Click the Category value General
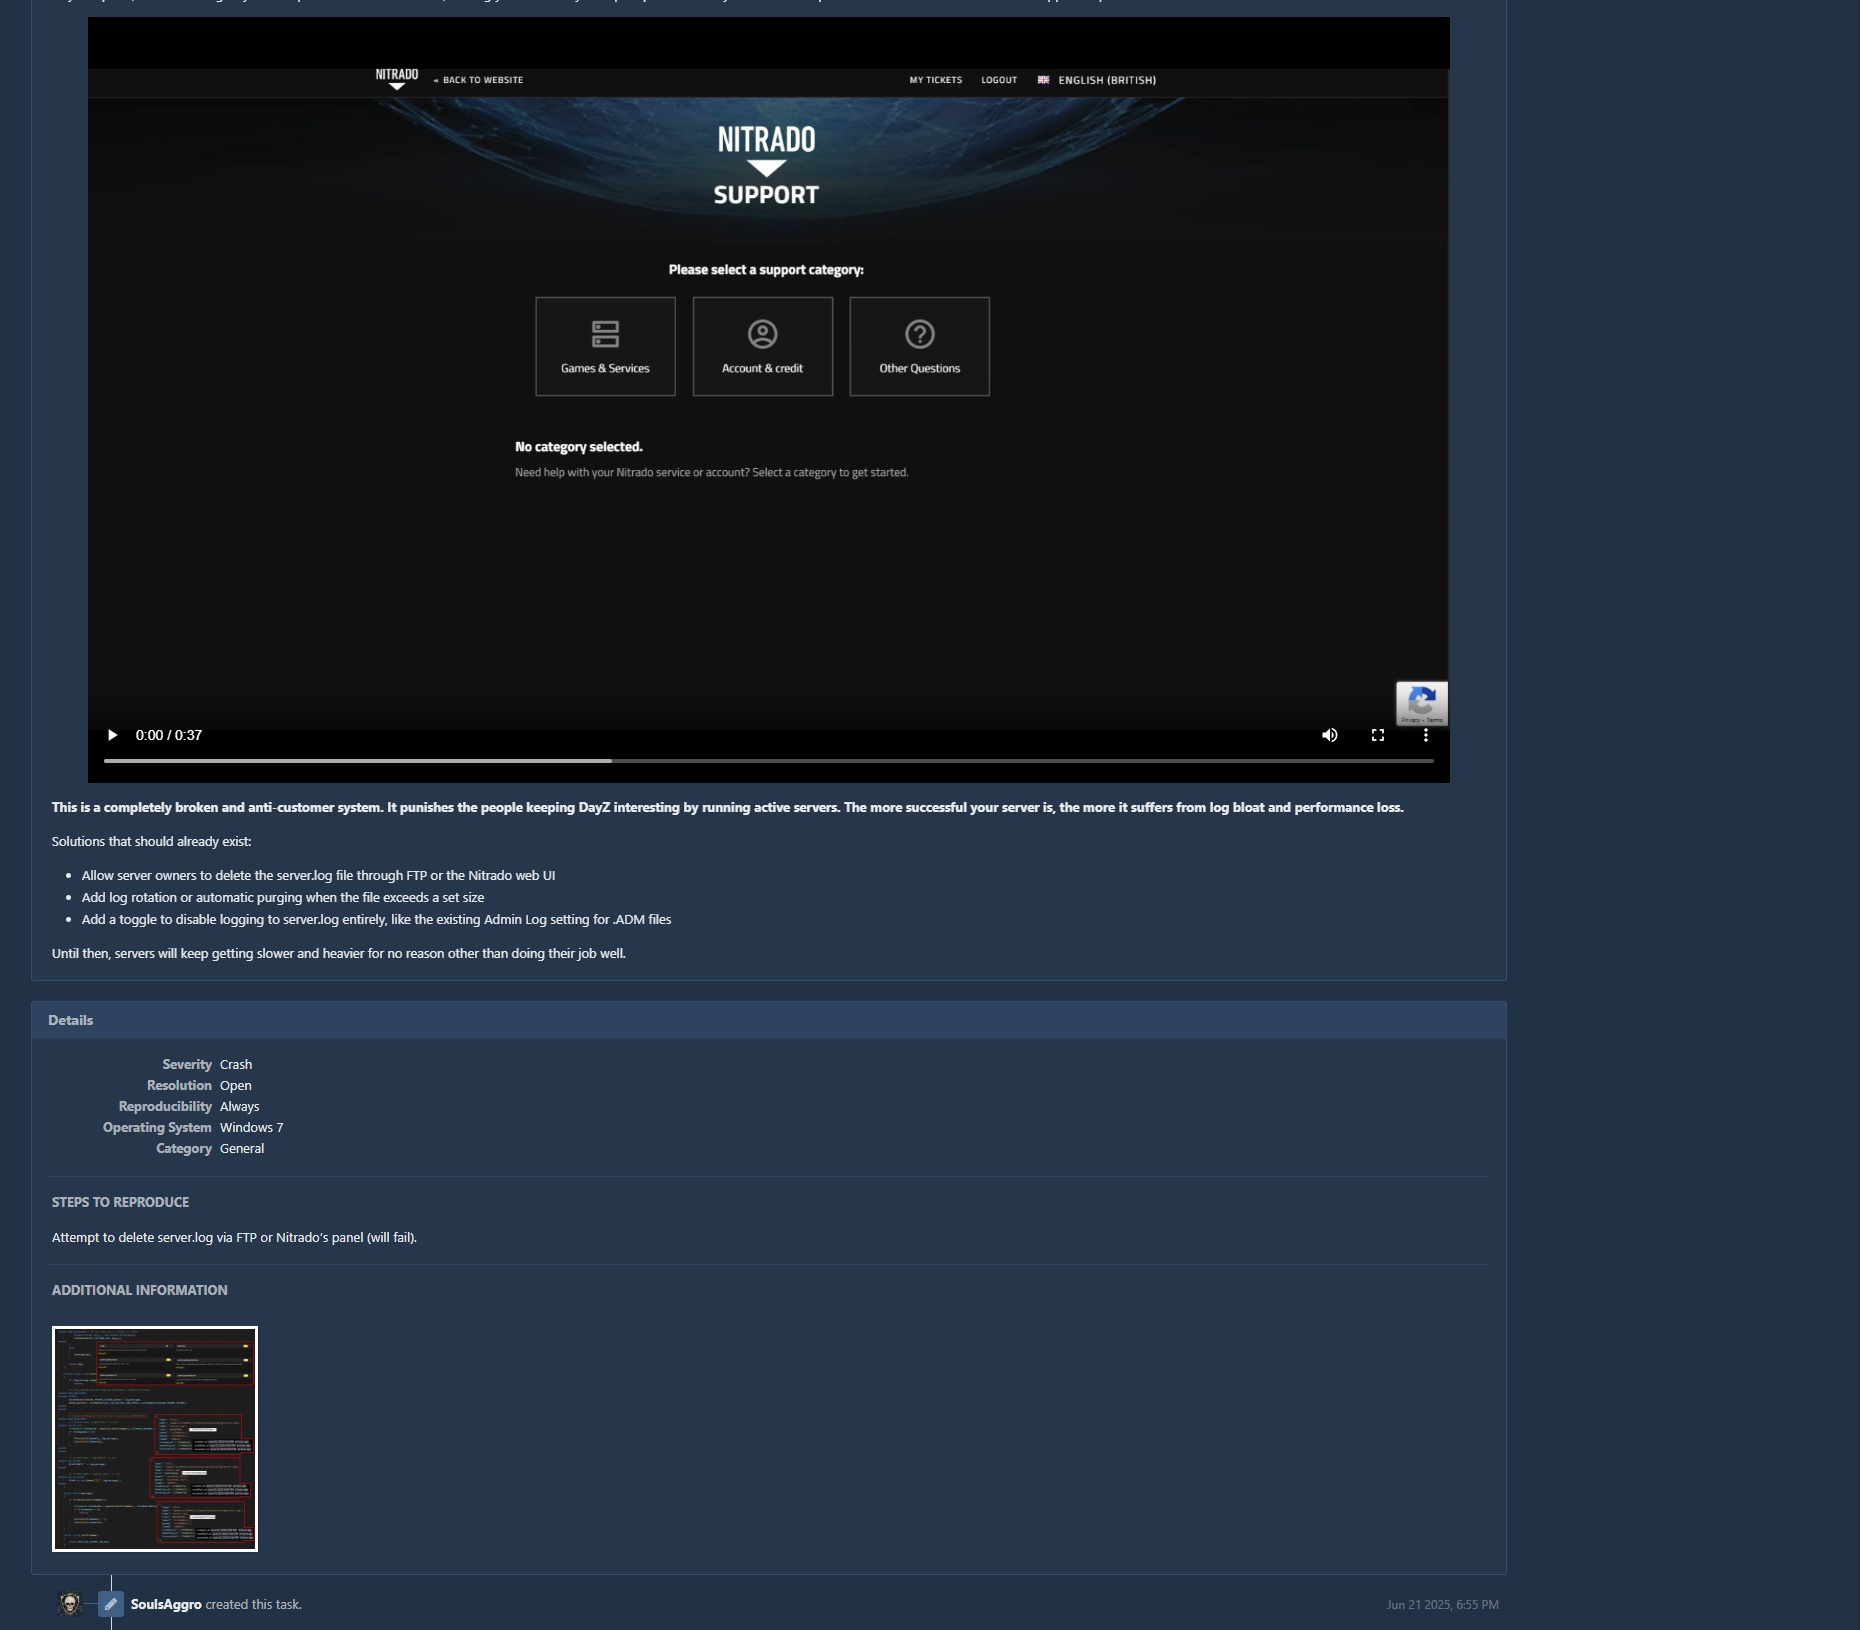 pos(242,1149)
